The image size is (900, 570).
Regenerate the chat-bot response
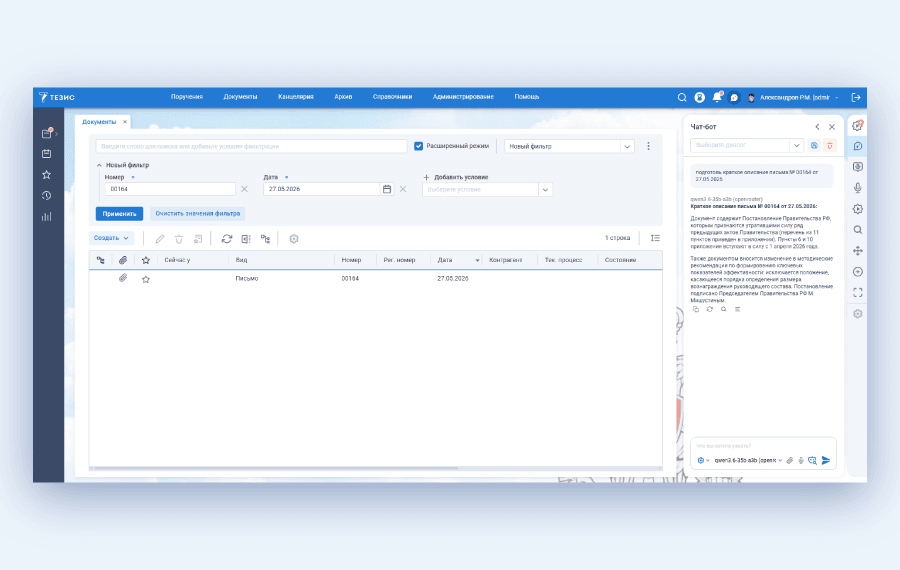709,309
